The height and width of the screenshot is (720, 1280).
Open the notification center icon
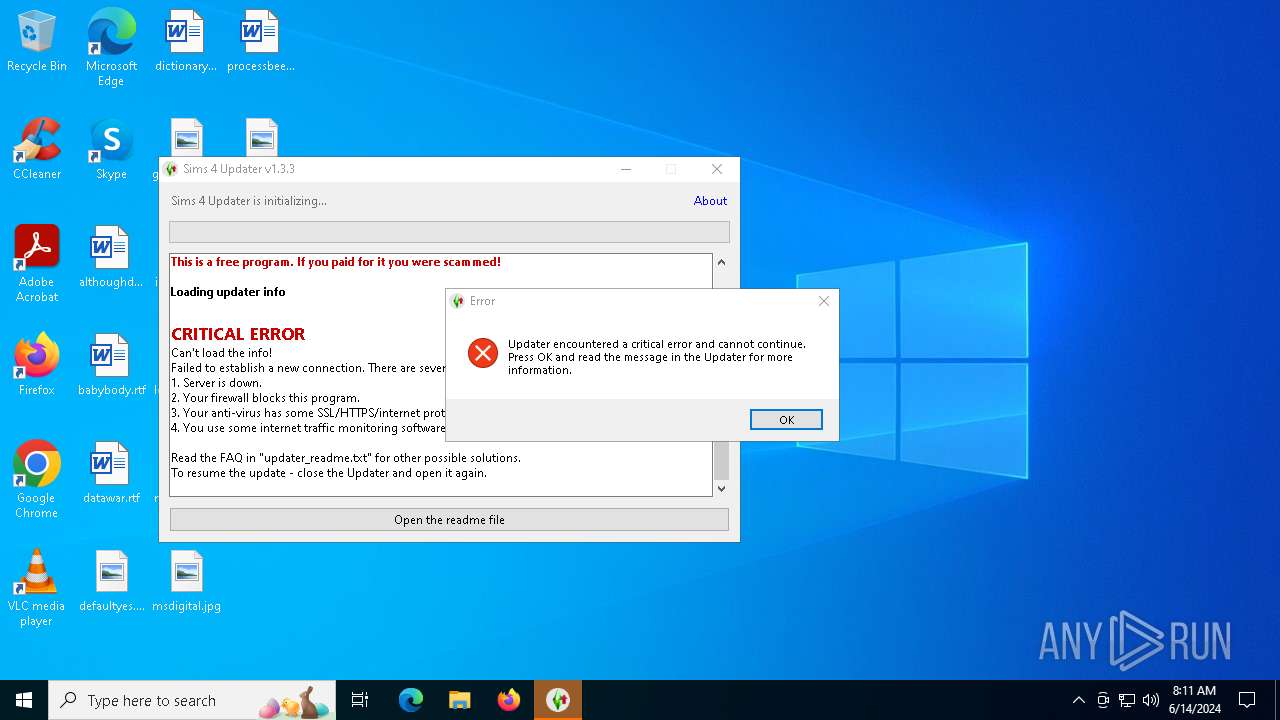point(1247,700)
